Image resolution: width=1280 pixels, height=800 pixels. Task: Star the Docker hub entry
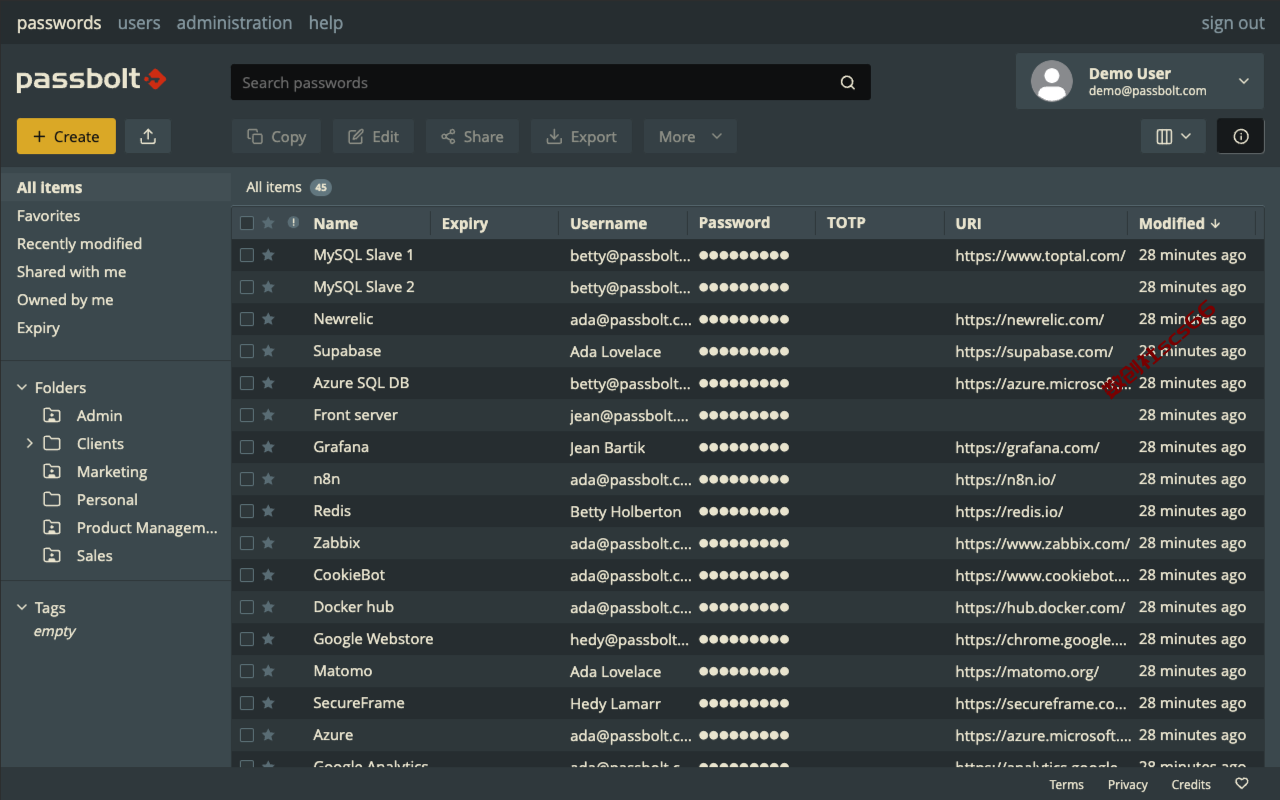(x=268, y=607)
